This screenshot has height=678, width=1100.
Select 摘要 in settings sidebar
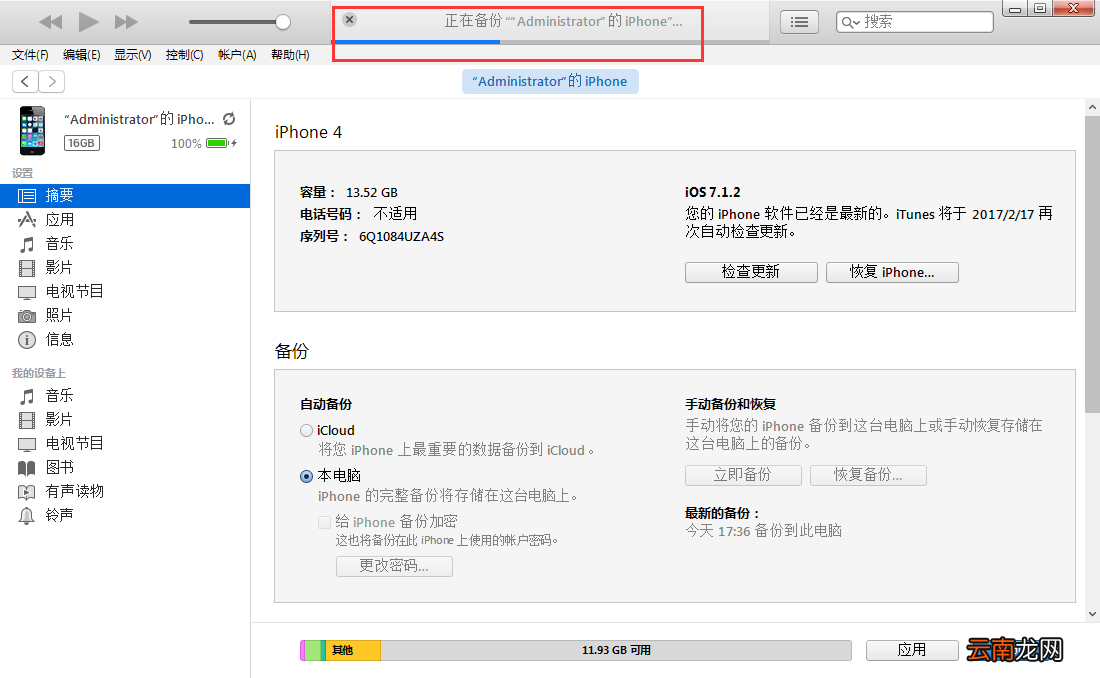pyautogui.click(x=125, y=196)
